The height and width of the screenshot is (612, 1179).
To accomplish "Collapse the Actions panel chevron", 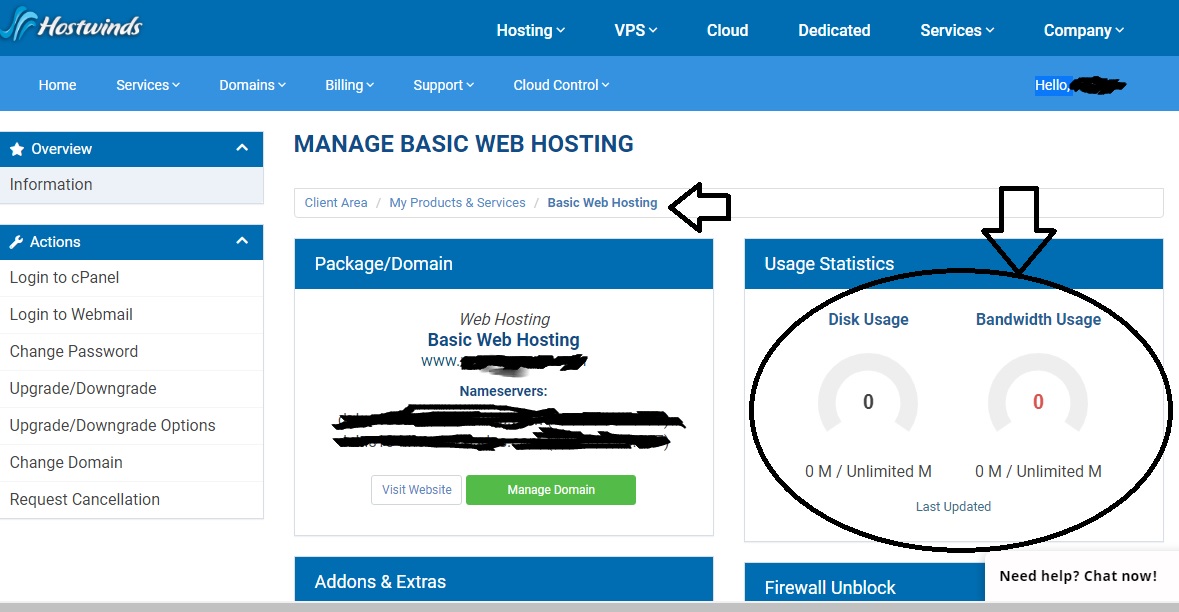I will coord(242,241).
